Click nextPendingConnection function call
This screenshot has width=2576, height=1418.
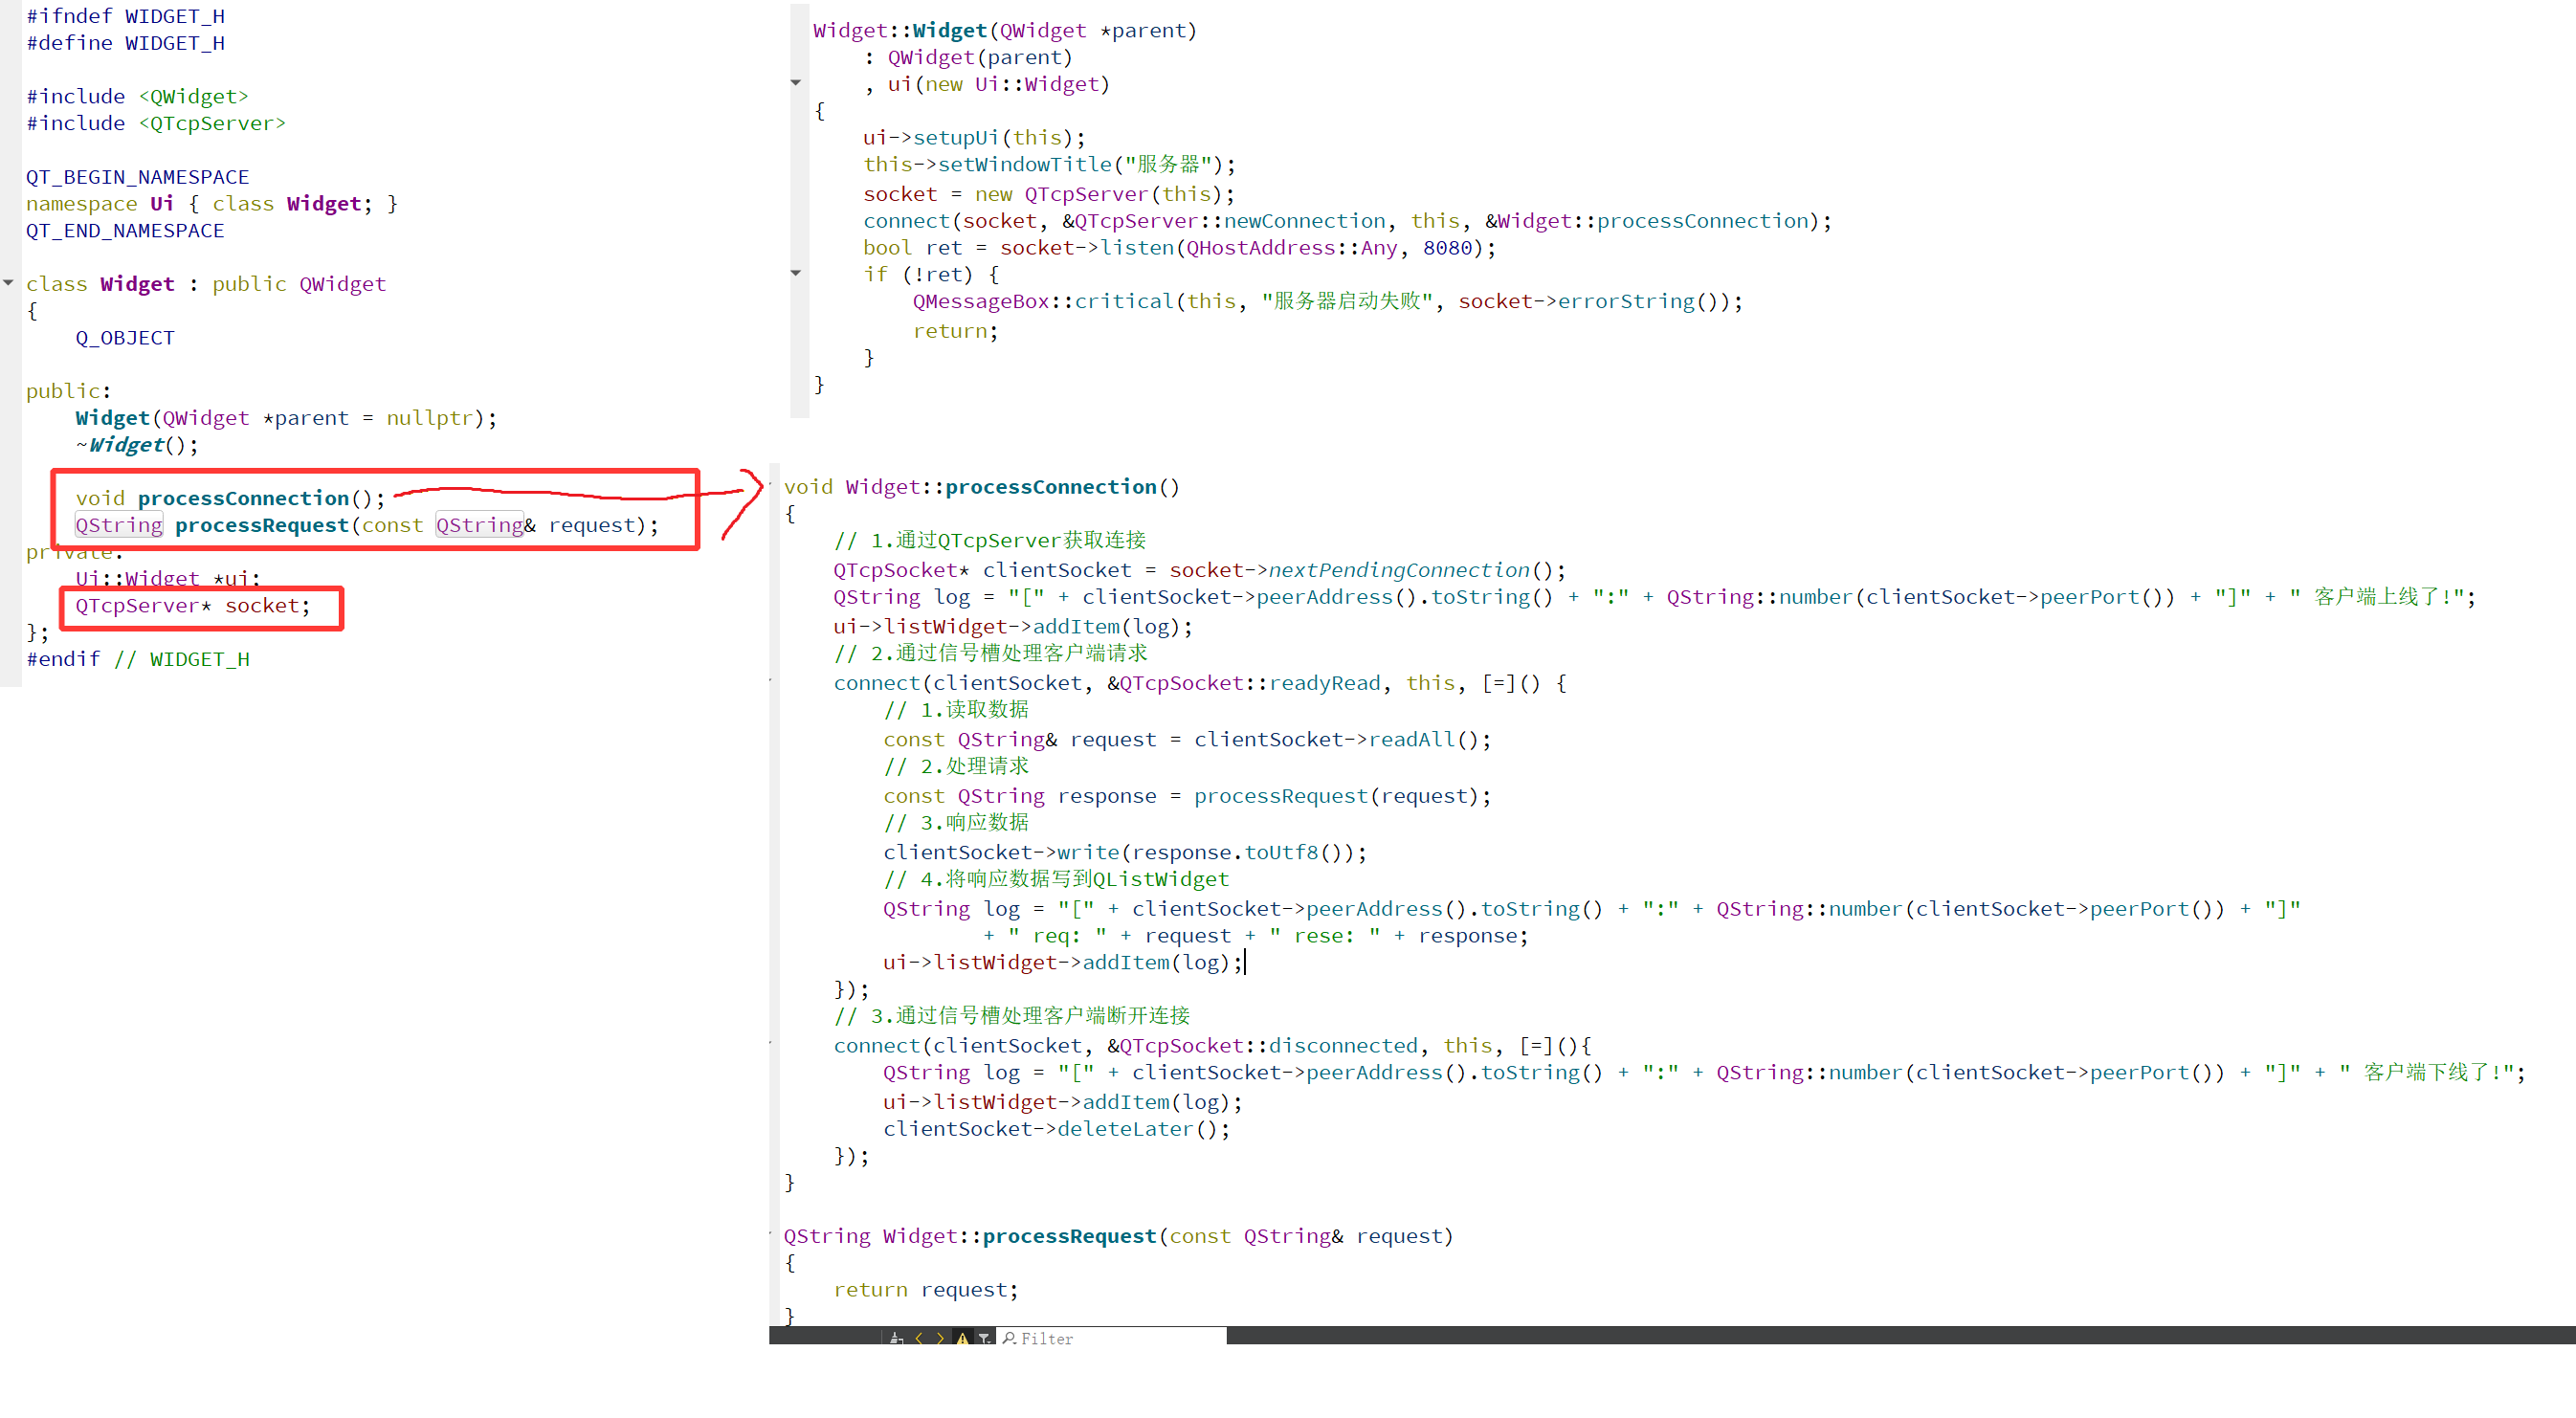pyautogui.click(x=1398, y=570)
